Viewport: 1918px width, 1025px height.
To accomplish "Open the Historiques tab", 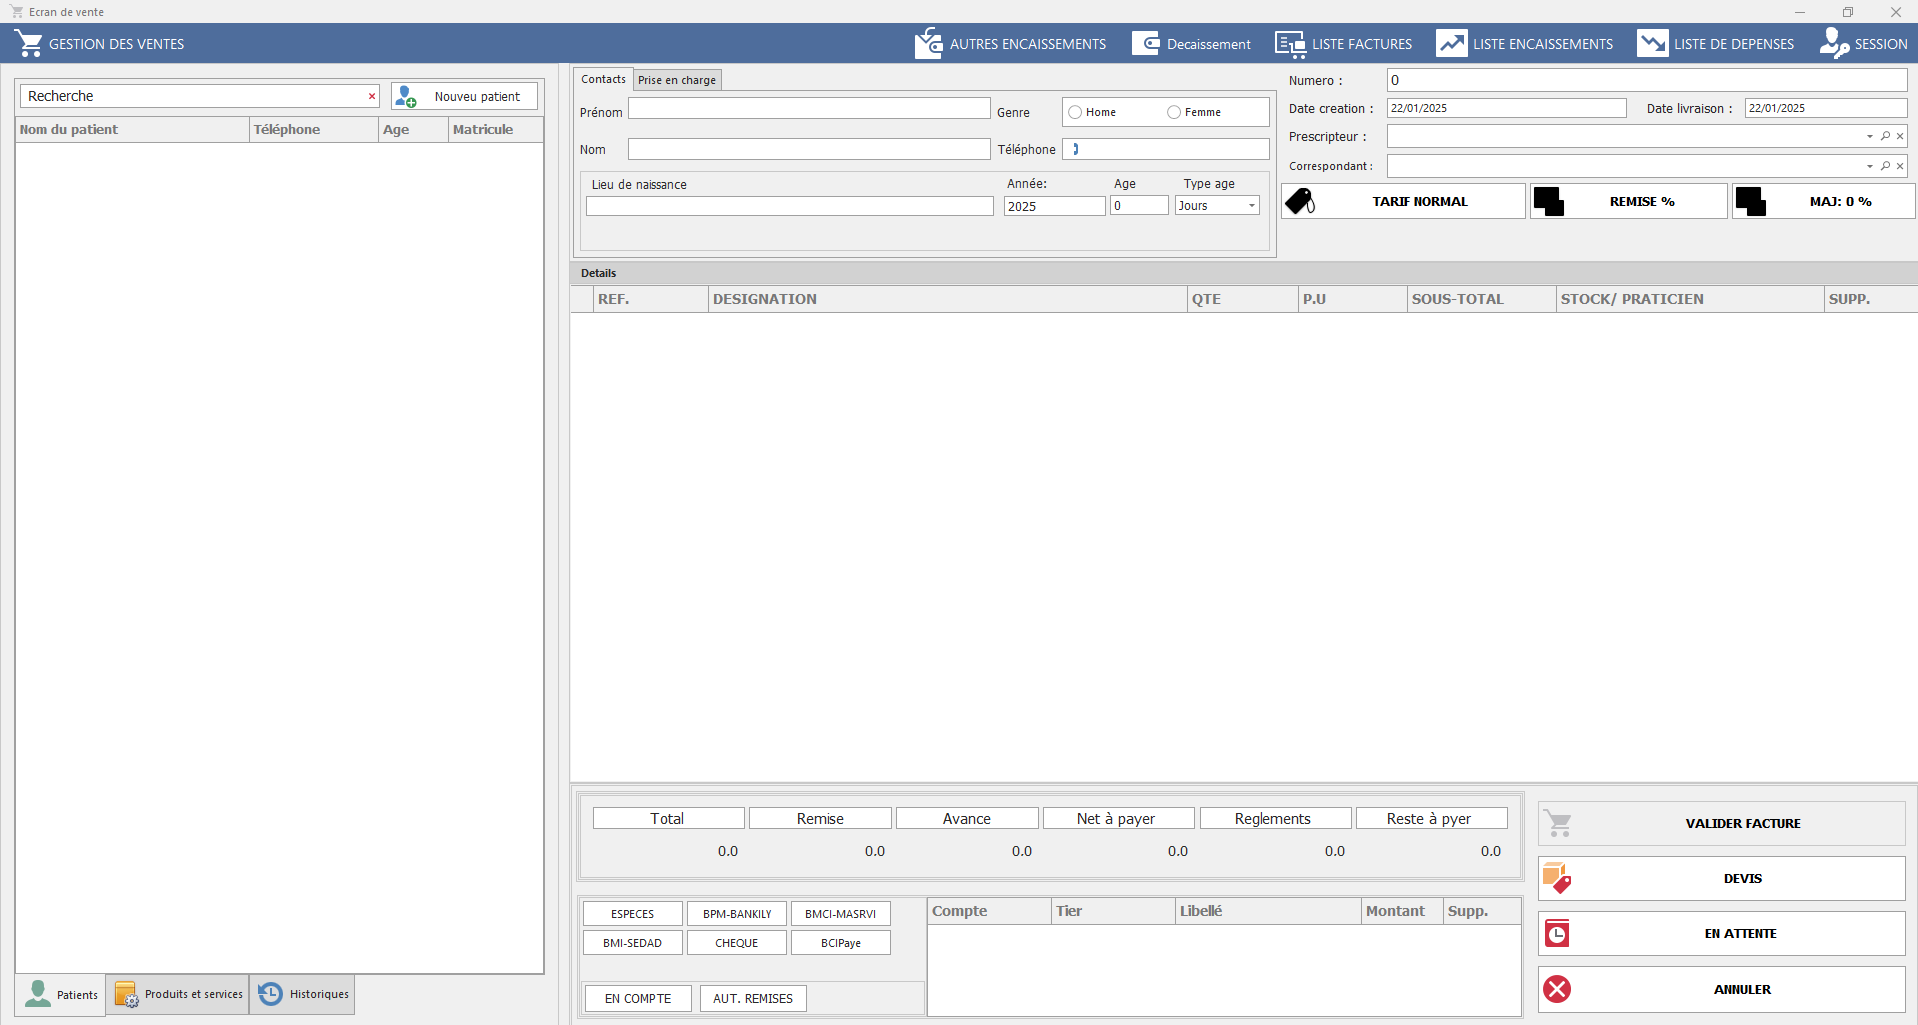I will (303, 994).
